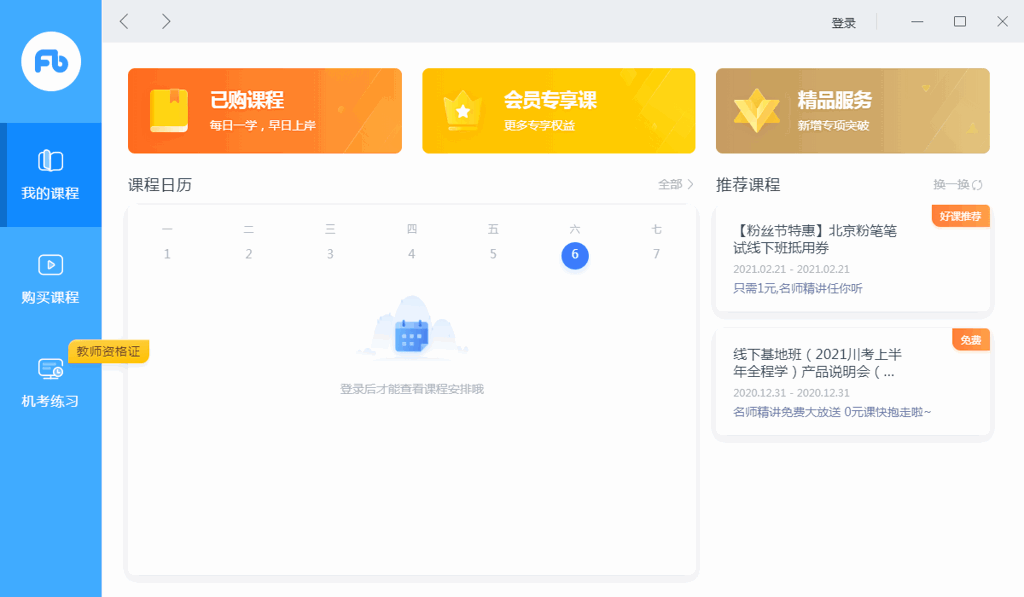Click the text 名师精讲免费大放送 0元课快抱走啦~
This screenshot has height=597, width=1024.
tap(832, 412)
